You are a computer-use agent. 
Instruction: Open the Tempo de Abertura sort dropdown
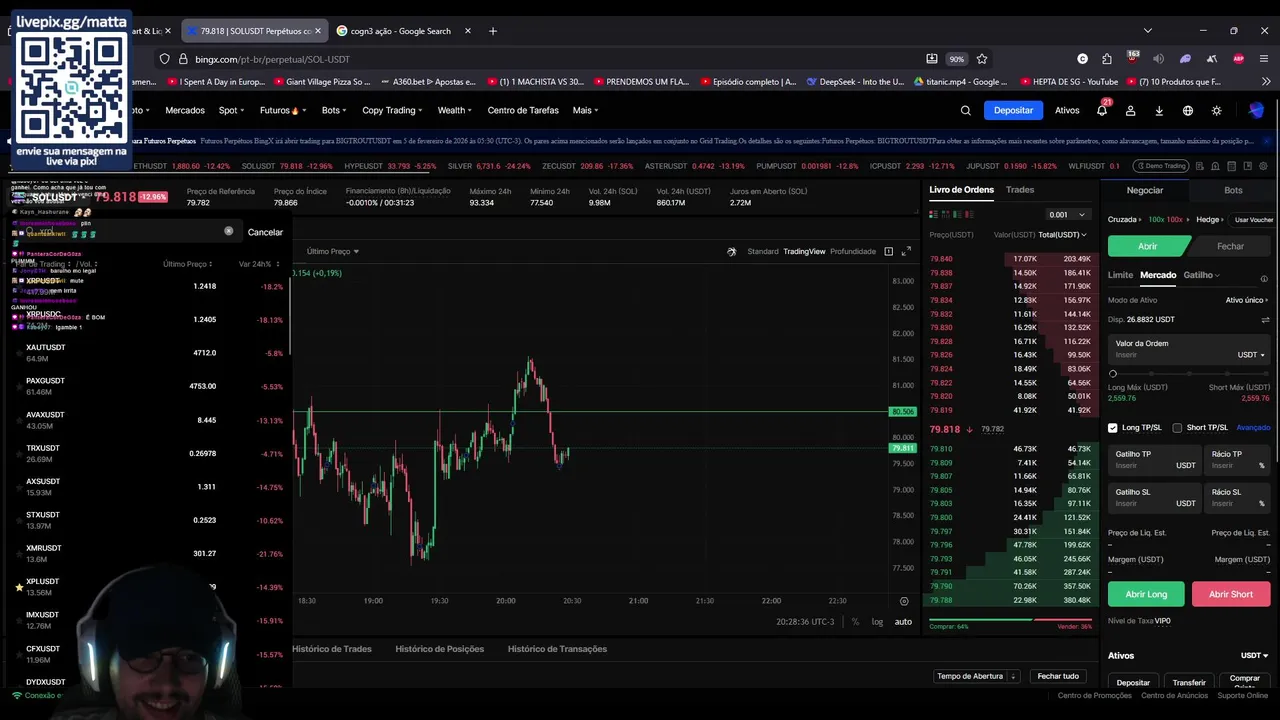[x=977, y=676]
